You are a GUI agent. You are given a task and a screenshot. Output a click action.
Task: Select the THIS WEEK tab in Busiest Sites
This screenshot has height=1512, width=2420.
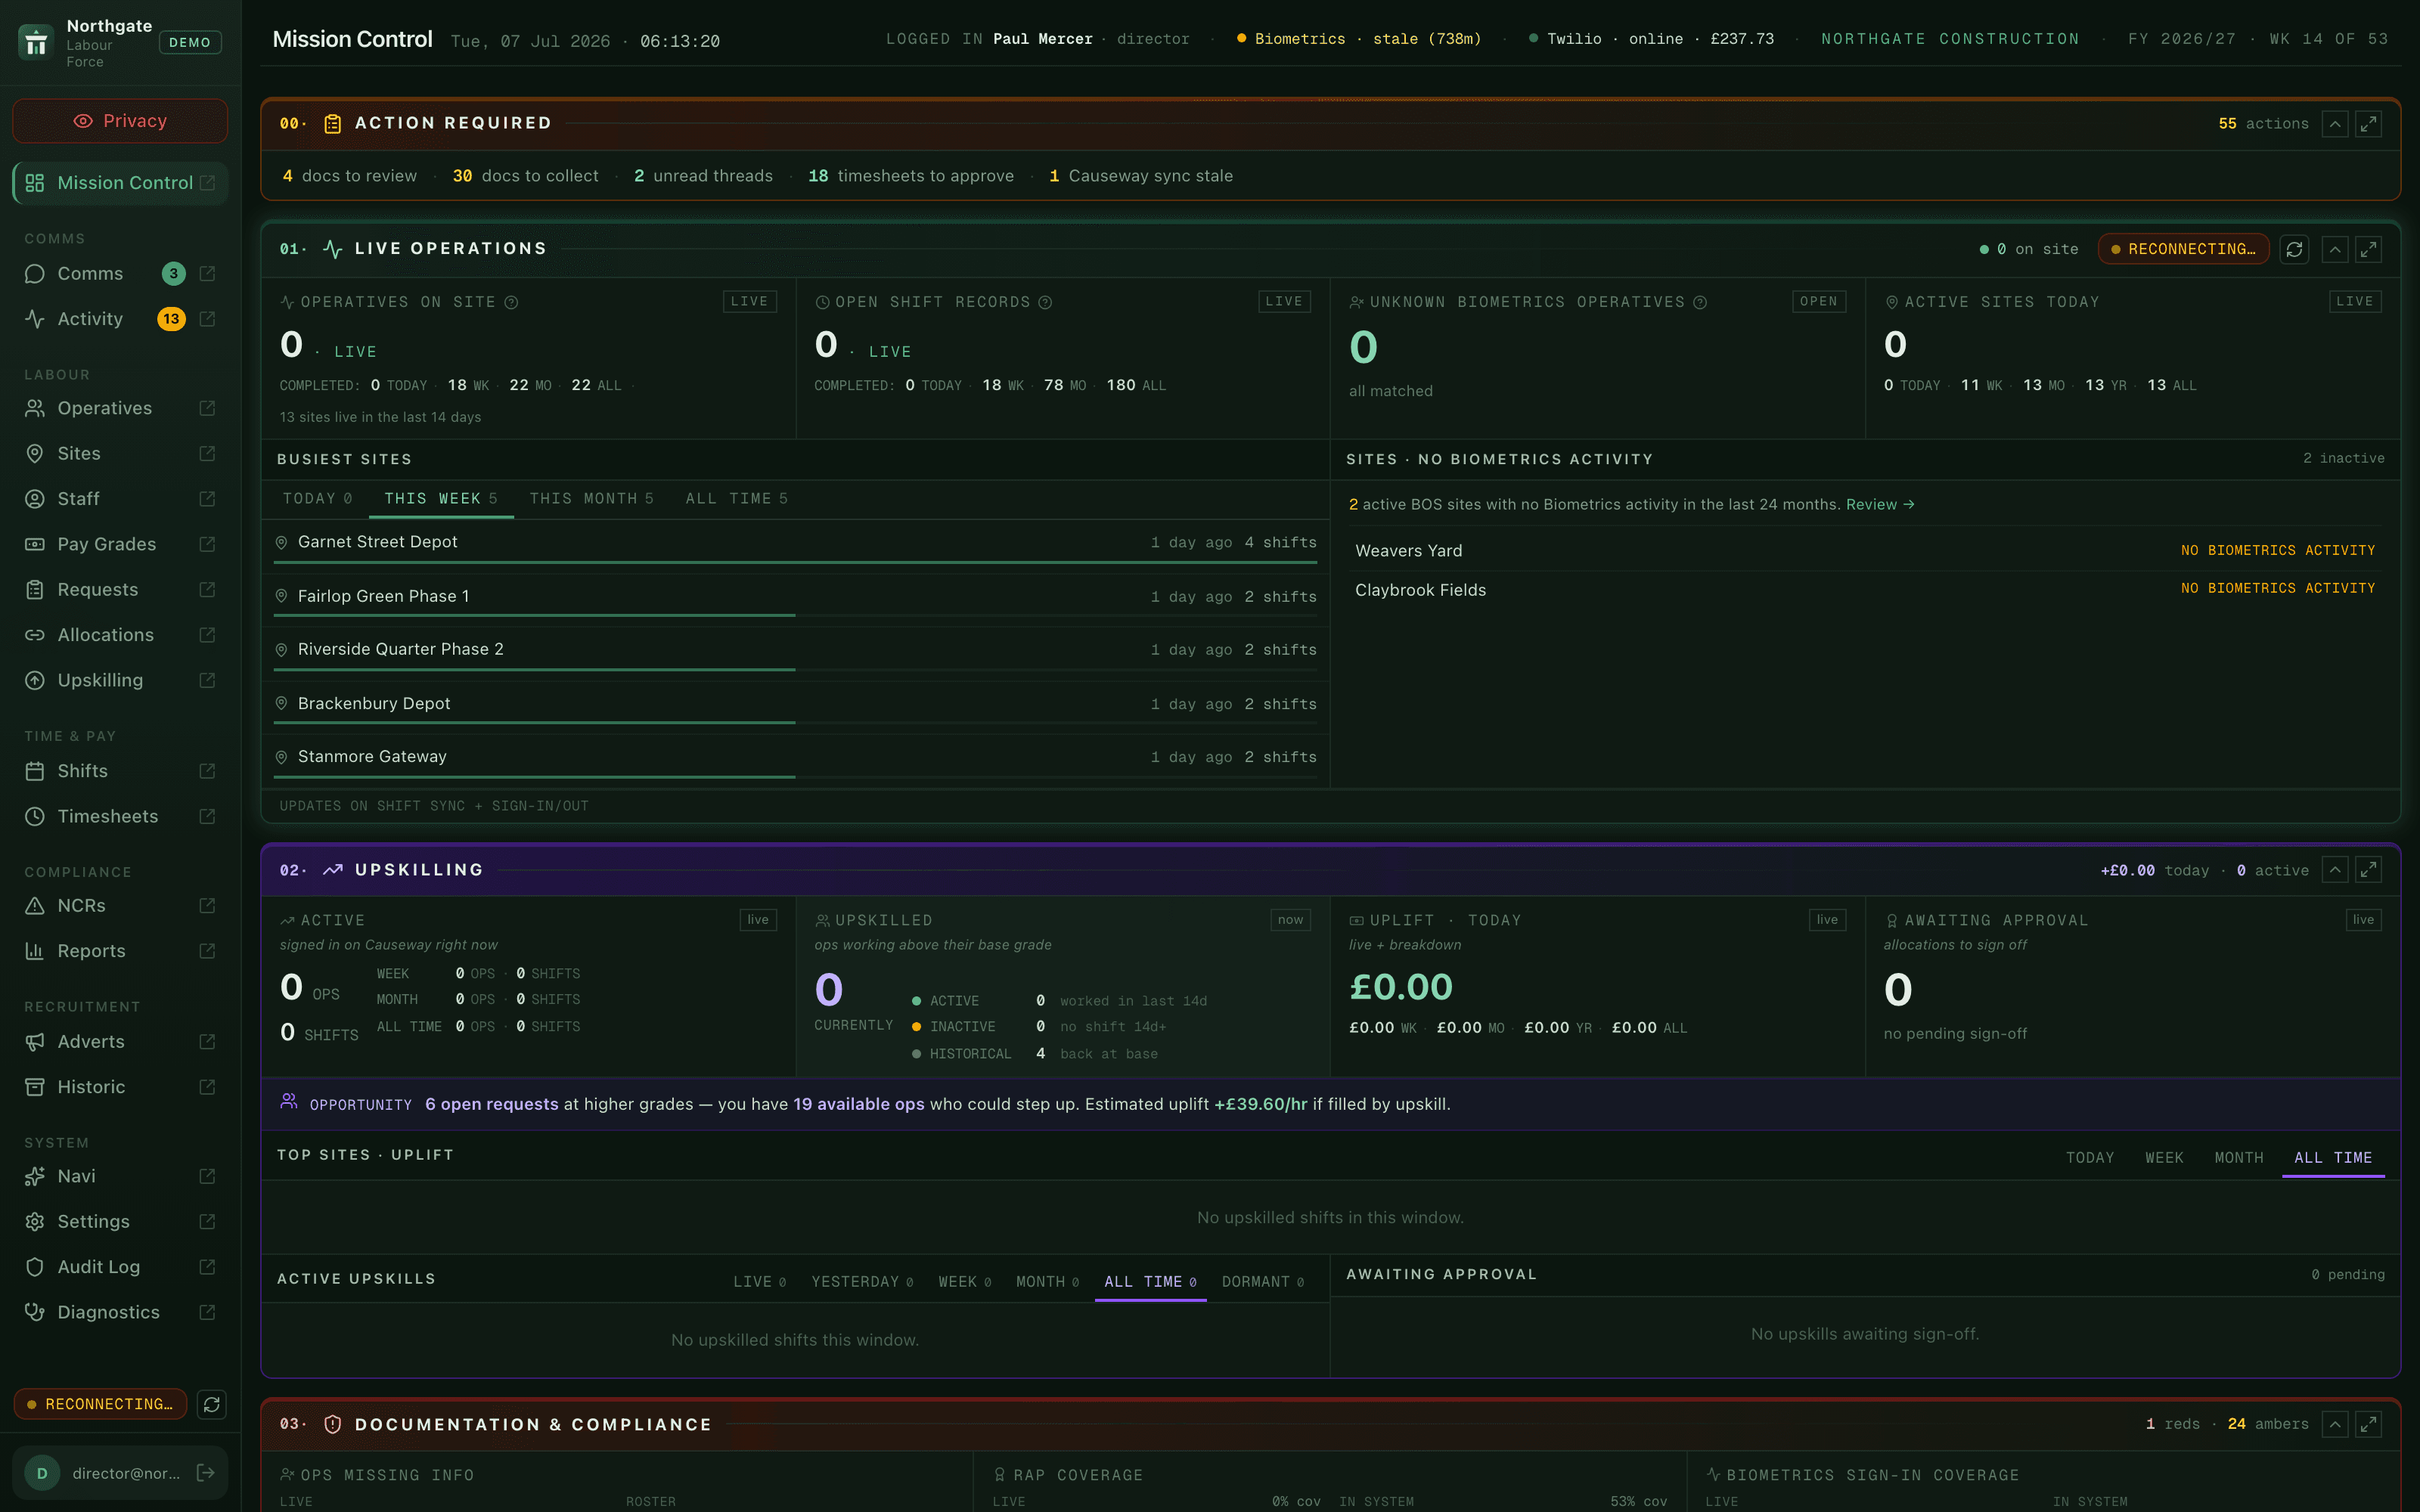[x=441, y=498]
